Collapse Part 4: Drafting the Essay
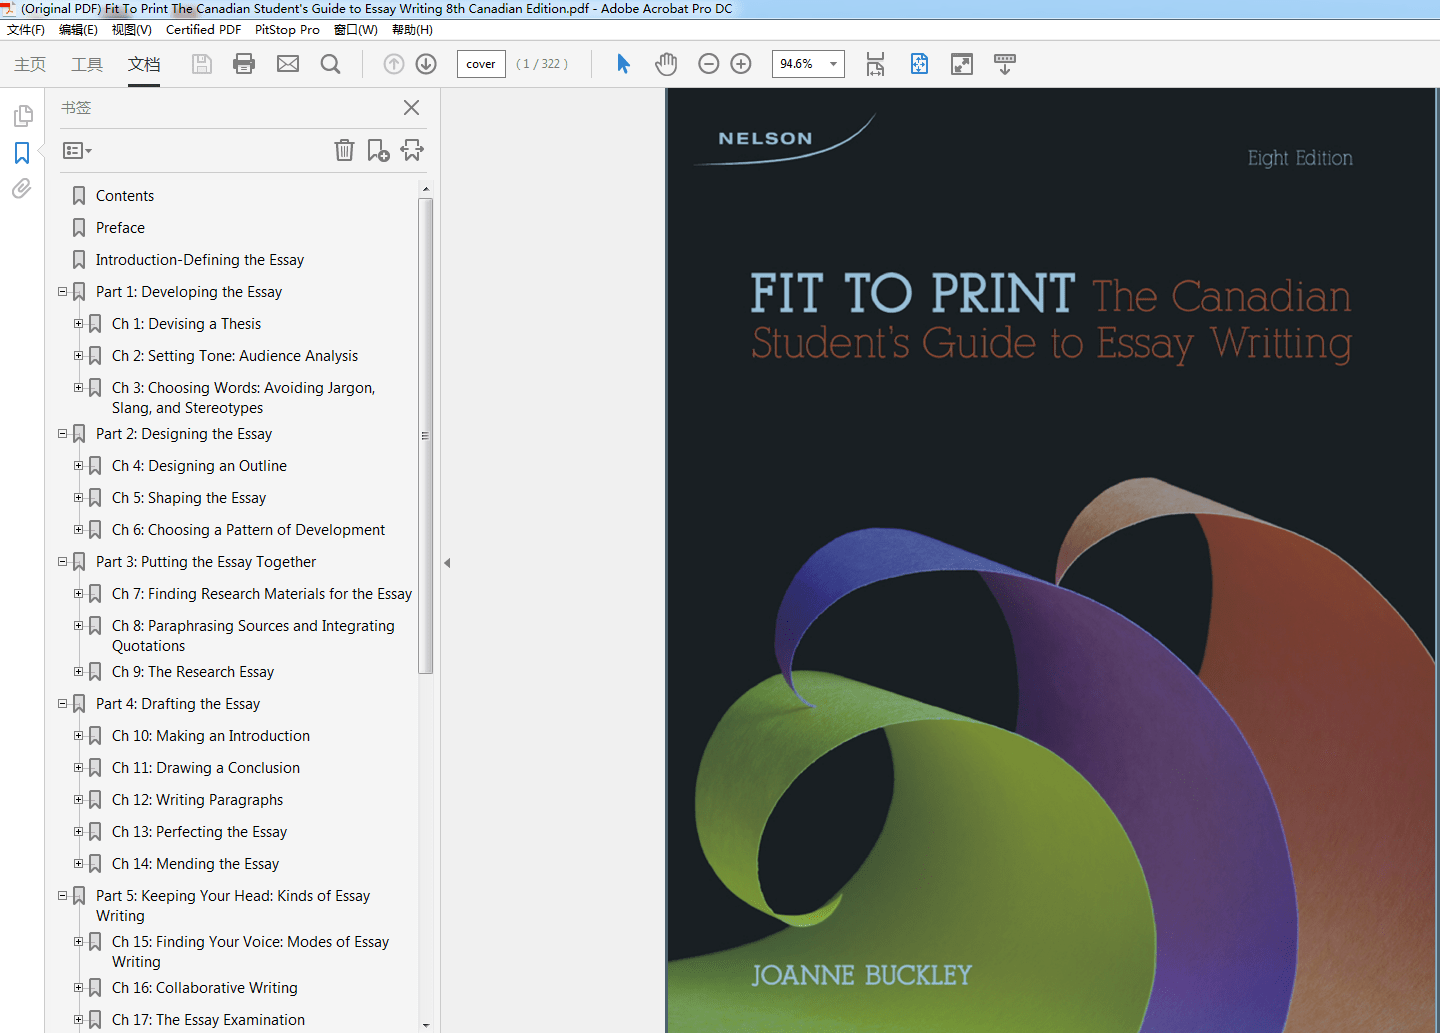 click(x=62, y=704)
